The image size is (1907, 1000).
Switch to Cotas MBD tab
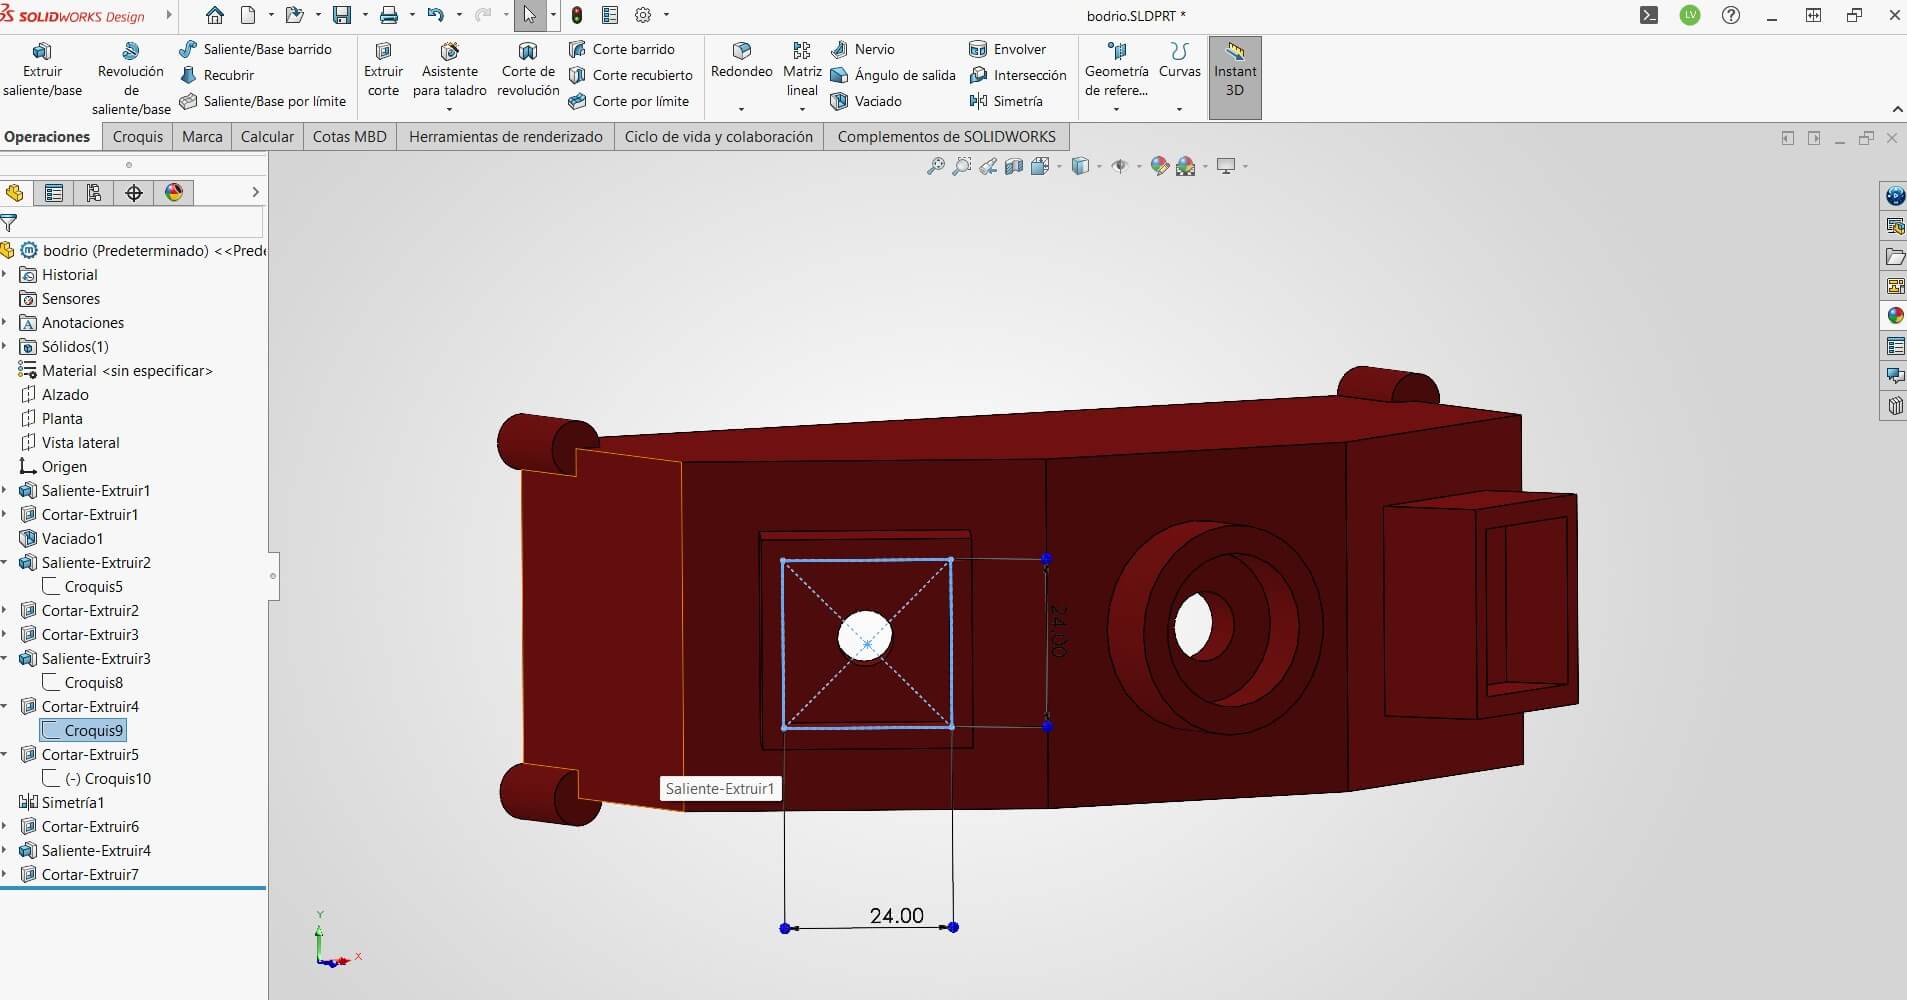[349, 137]
